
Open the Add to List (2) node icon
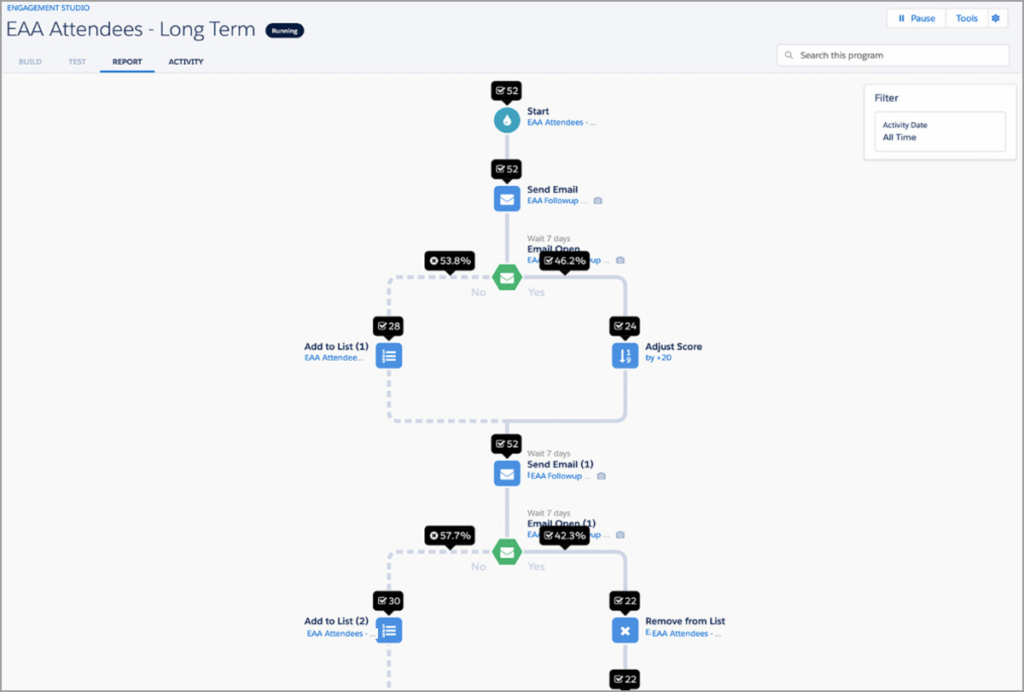click(x=389, y=629)
